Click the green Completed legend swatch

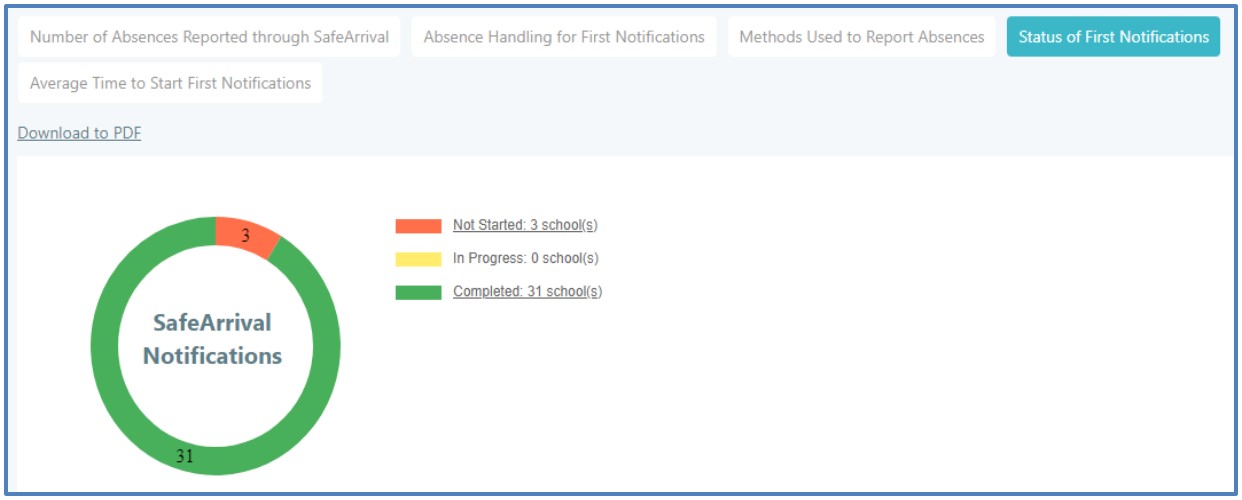[x=418, y=292]
